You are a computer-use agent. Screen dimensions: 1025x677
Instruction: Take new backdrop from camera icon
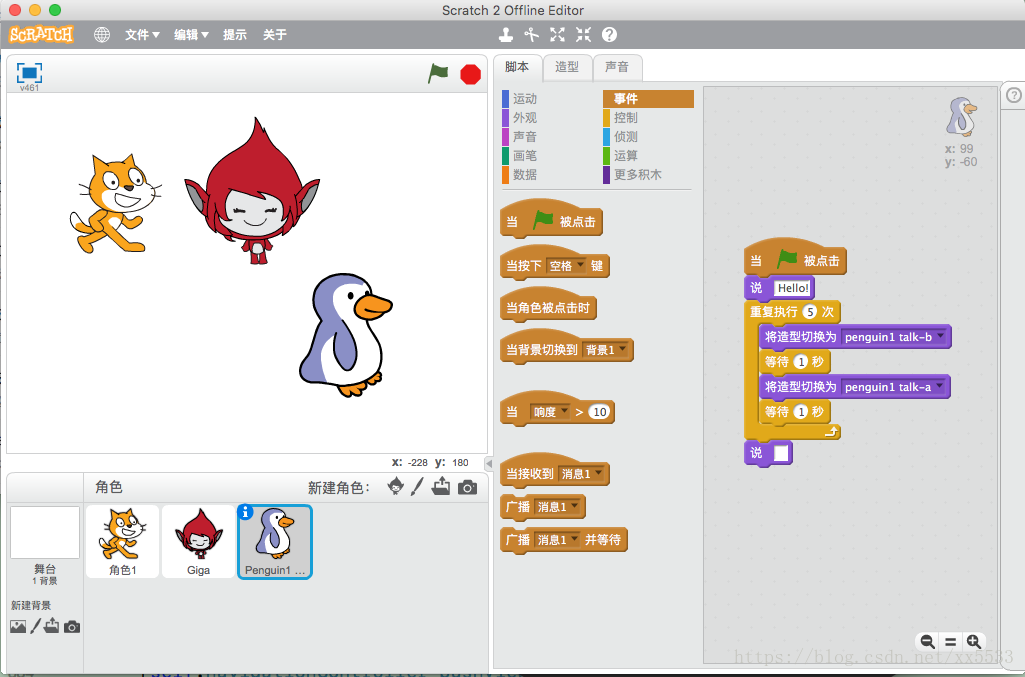[72, 627]
